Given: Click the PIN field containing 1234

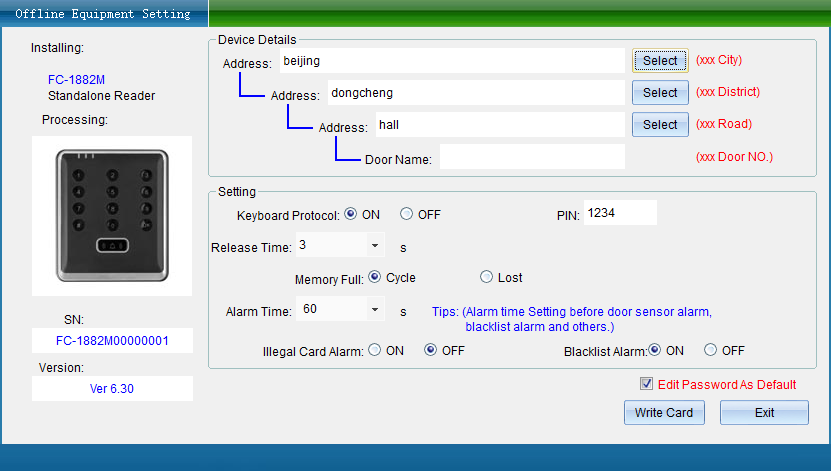Looking at the screenshot, I should coord(619,213).
